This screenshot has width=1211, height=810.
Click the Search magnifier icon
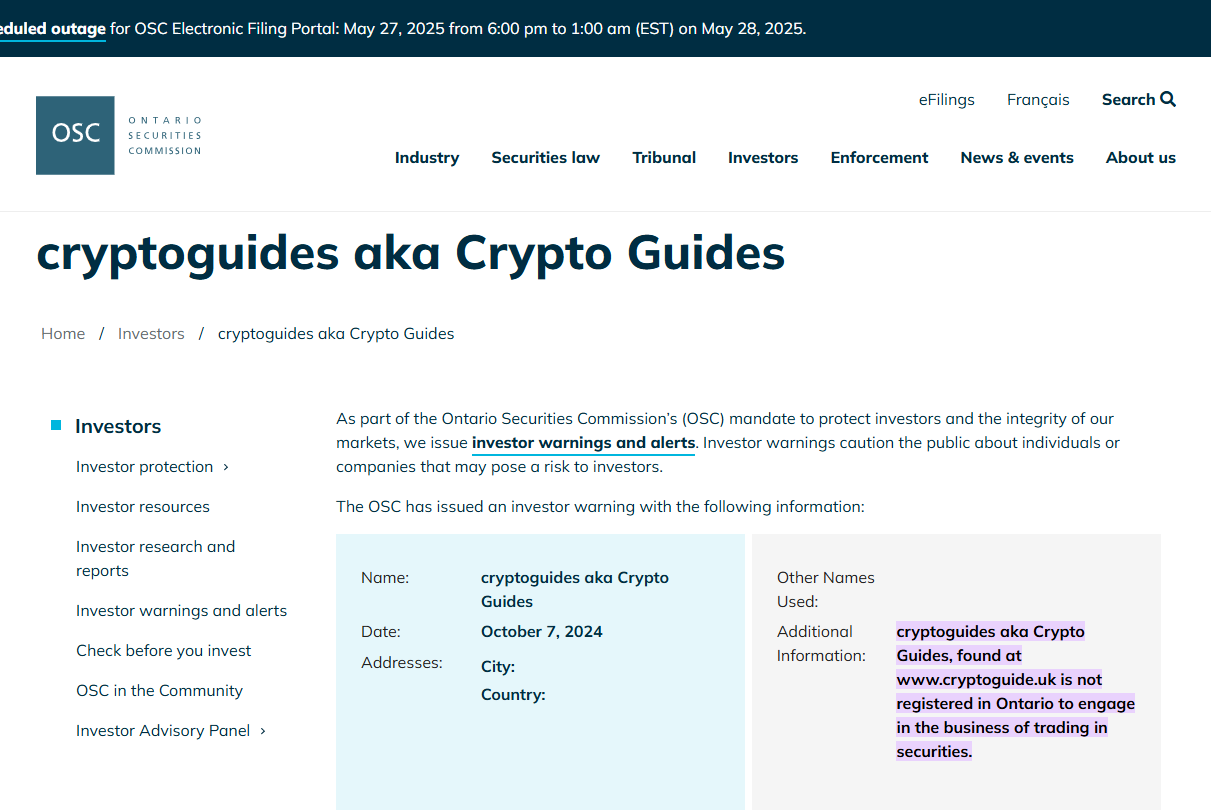click(x=1168, y=99)
